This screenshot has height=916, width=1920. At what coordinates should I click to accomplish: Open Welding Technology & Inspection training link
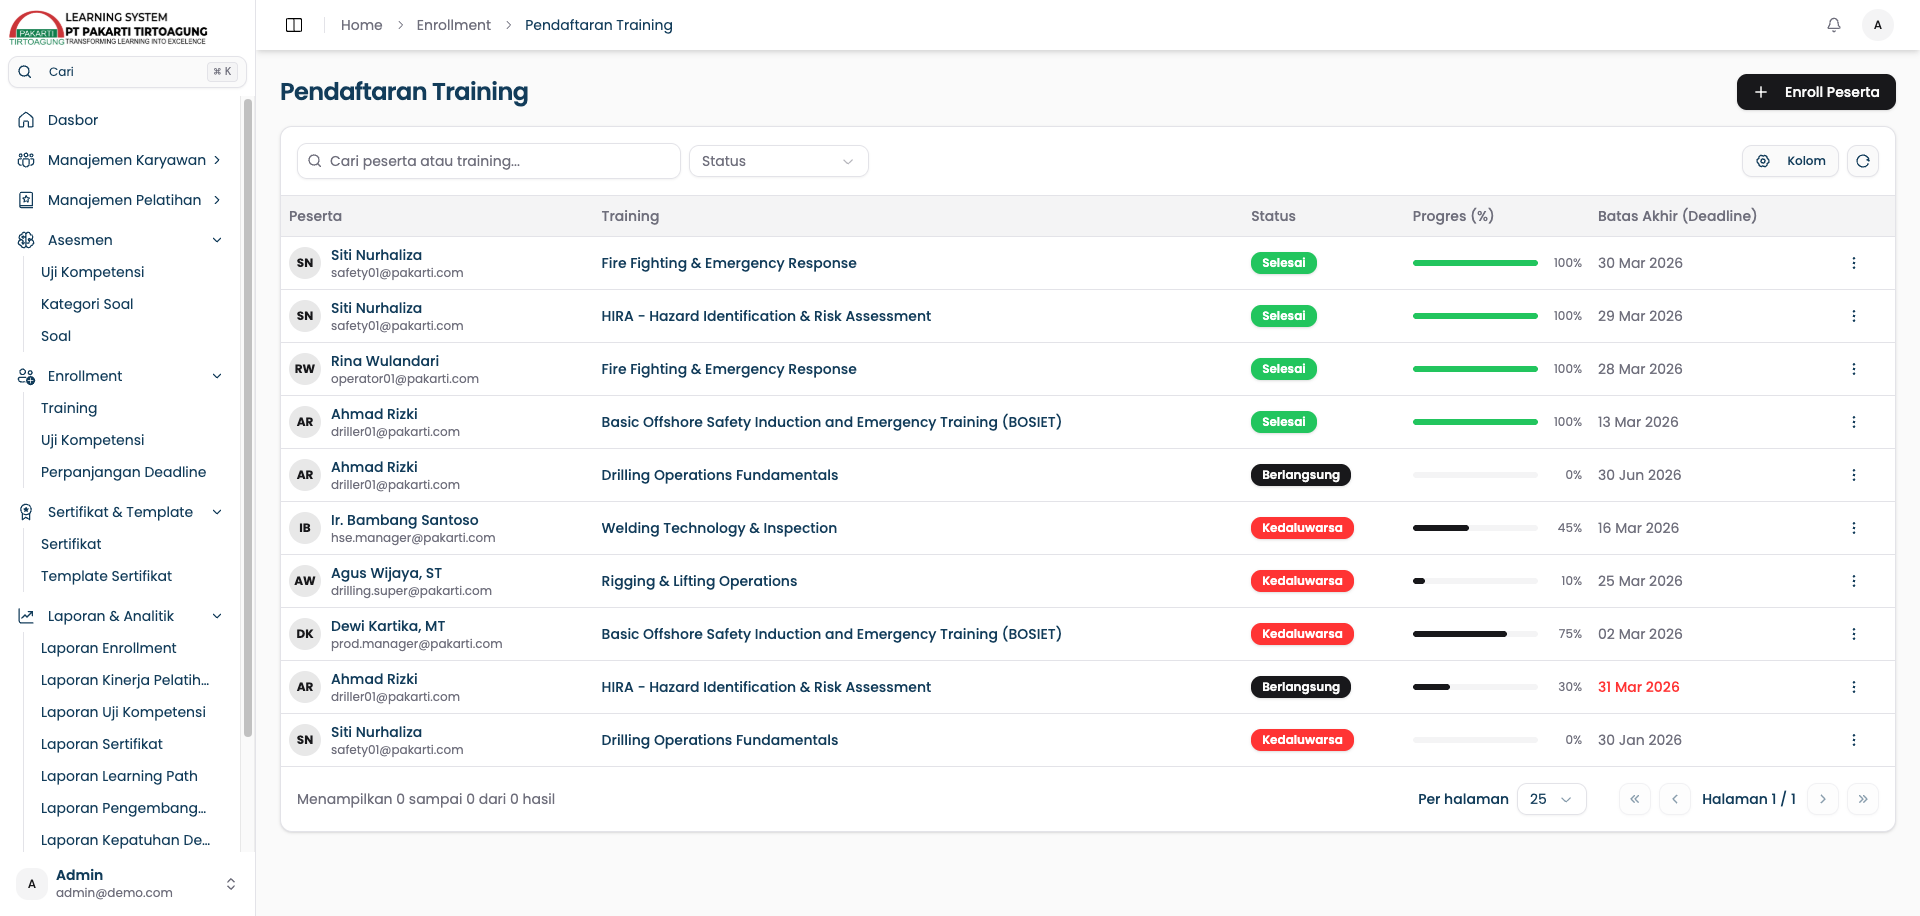[x=719, y=528]
